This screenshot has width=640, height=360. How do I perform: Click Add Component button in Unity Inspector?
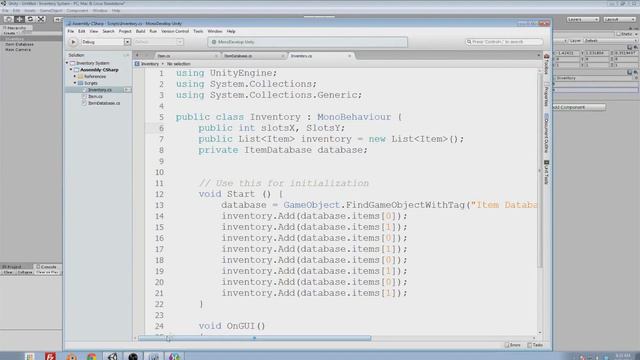click(x=578, y=107)
